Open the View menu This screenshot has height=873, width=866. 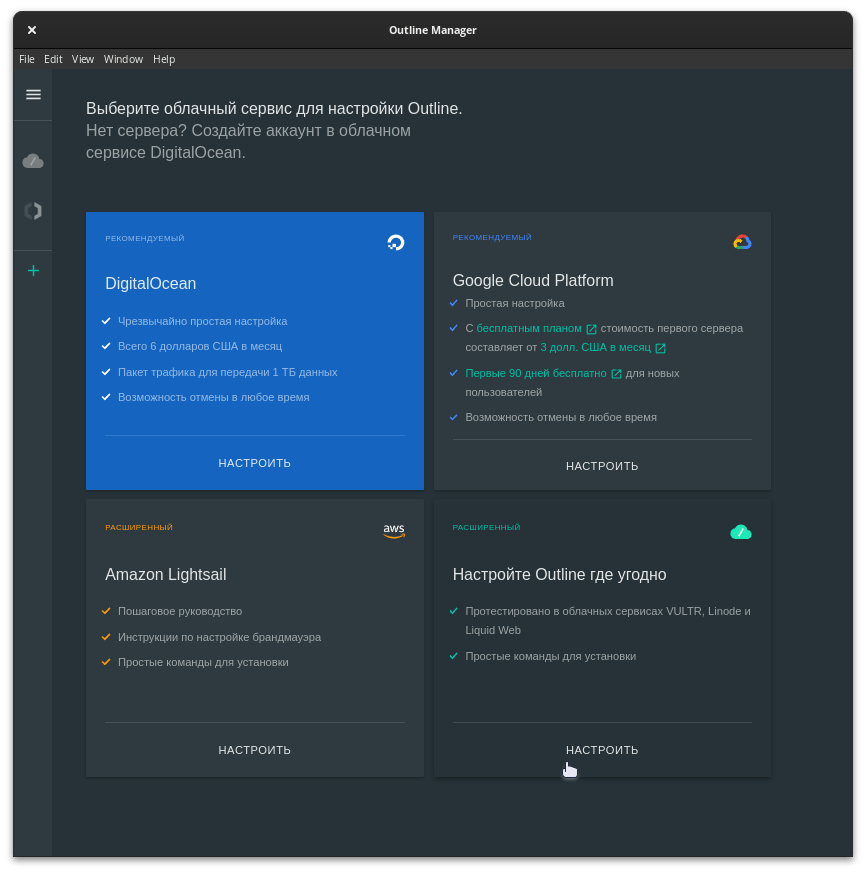pos(82,59)
